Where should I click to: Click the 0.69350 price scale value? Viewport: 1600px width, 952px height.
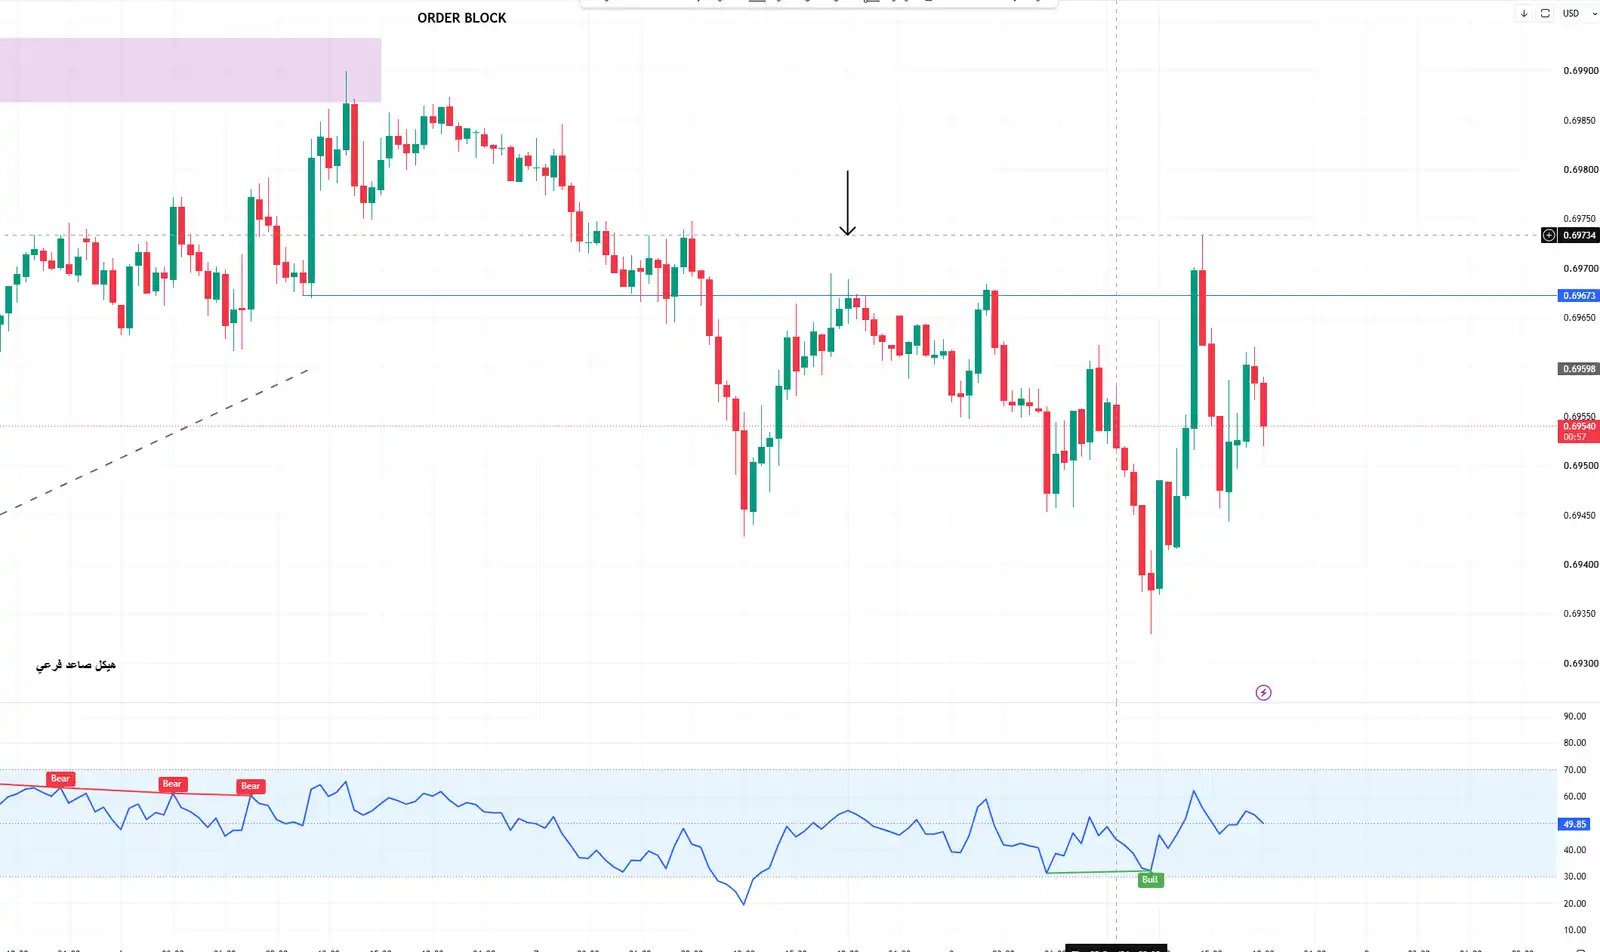[x=1580, y=614]
